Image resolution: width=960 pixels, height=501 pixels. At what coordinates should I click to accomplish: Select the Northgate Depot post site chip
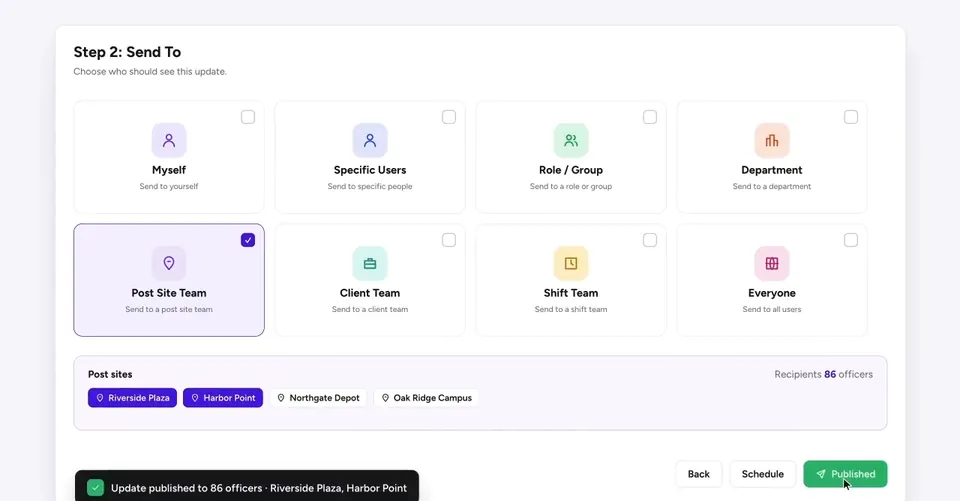point(318,398)
